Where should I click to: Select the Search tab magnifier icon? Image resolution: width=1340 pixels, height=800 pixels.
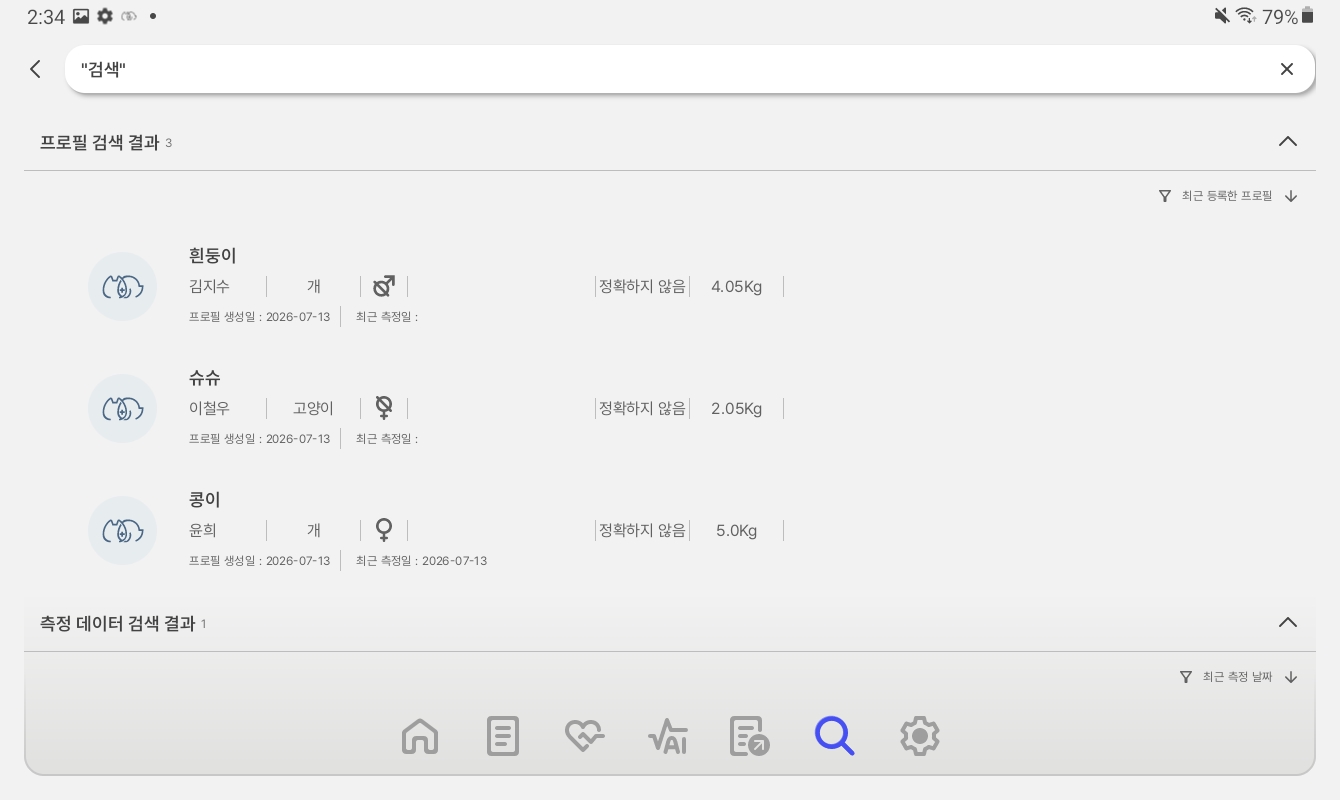(834, 736)
